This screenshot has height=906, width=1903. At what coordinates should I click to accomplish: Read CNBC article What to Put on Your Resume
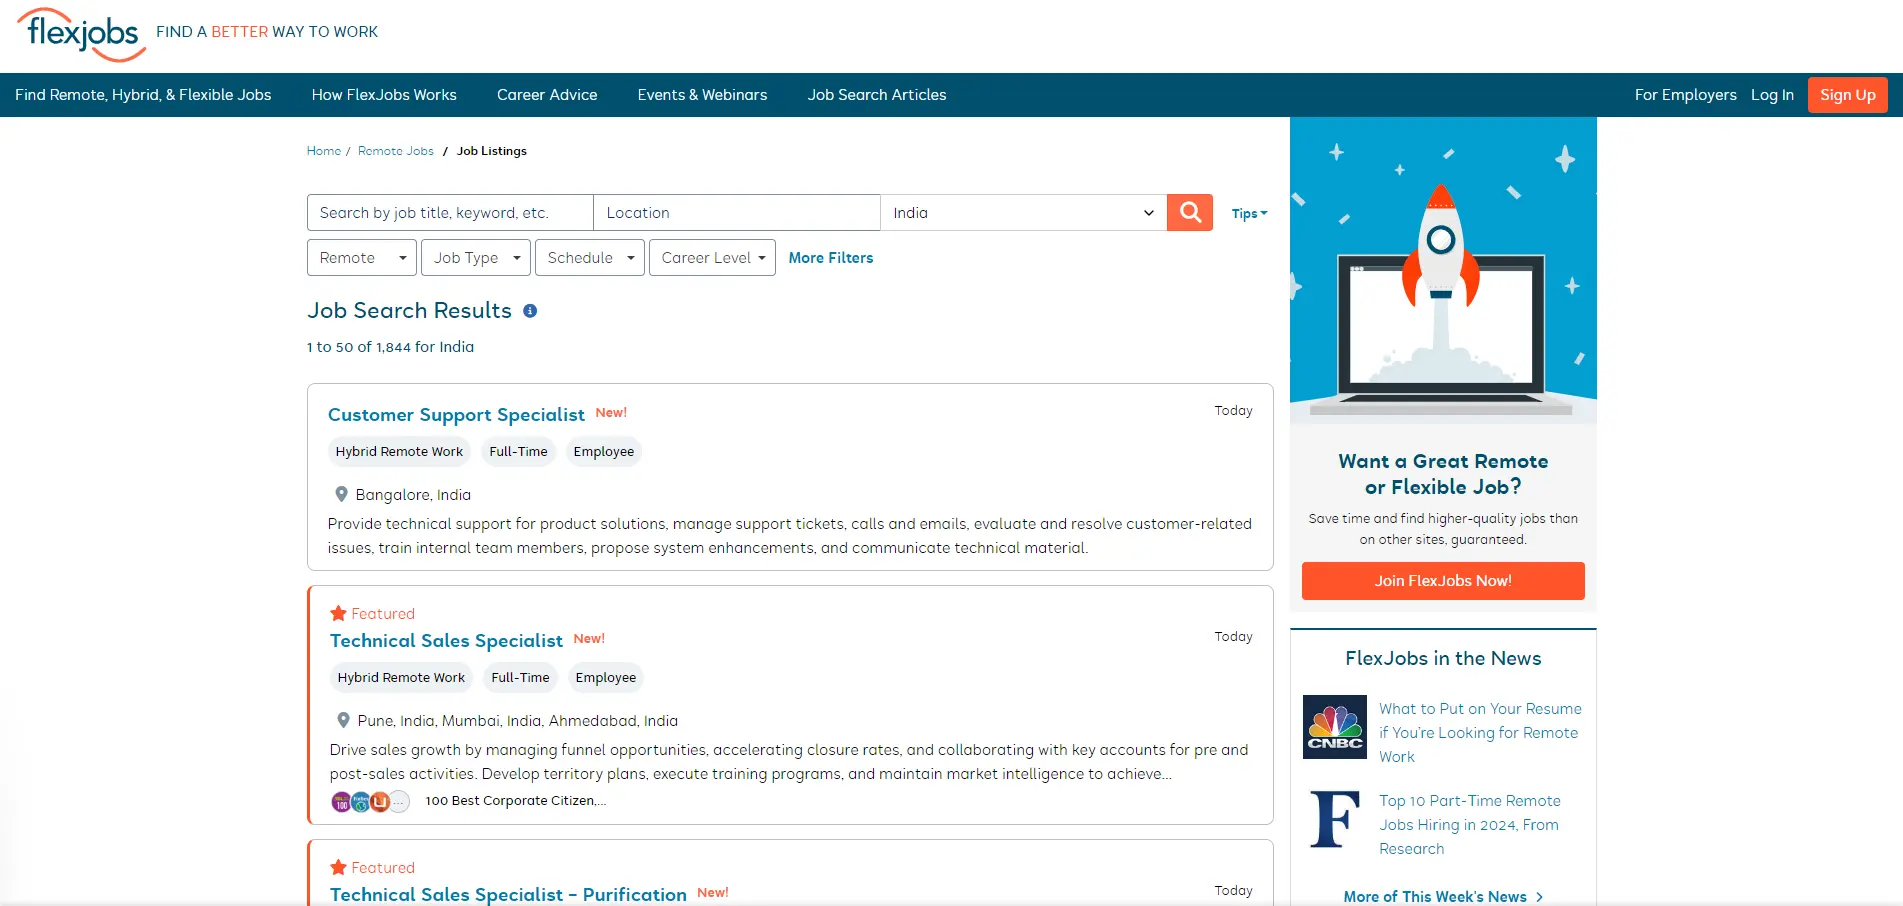(1480, 733)
